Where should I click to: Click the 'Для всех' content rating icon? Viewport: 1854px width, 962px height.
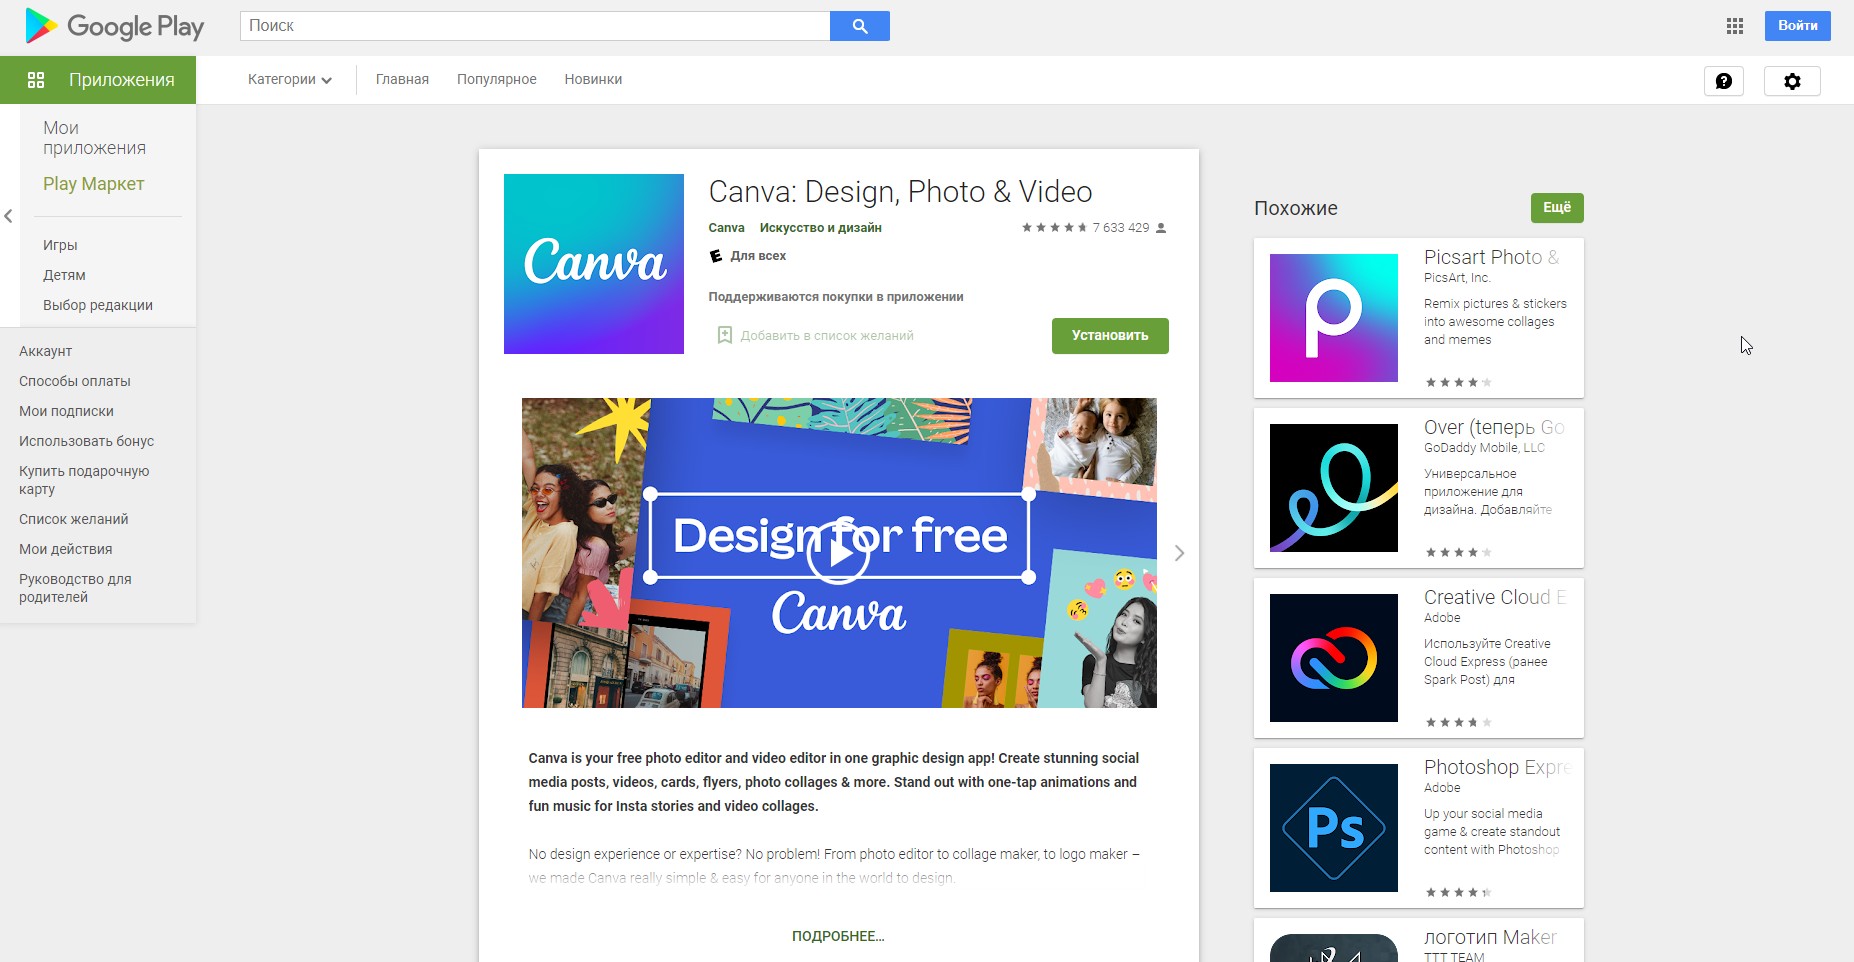pyautogui.click(x=716, y=256)
